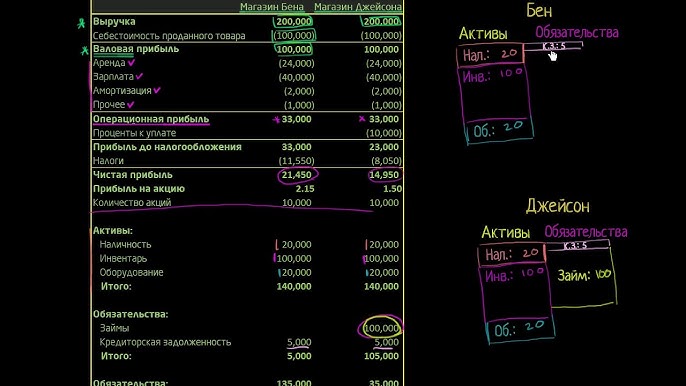
Task: Click the "Прибыль на акцию" label
Action: [x=139, y=189]
